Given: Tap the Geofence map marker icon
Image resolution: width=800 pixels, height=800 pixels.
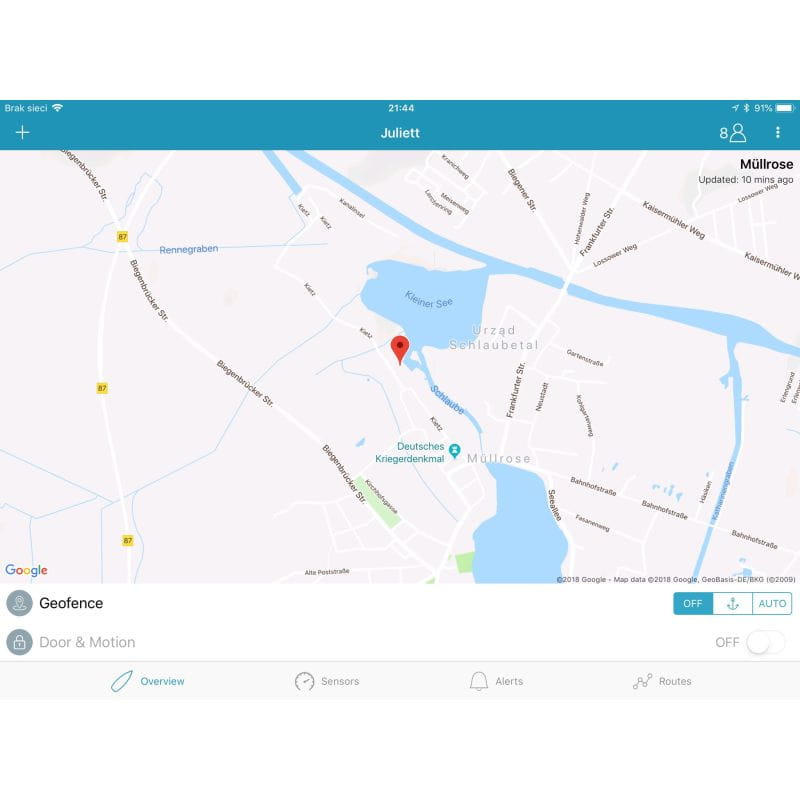Looking at the screenshot, I should coord(19,603).
